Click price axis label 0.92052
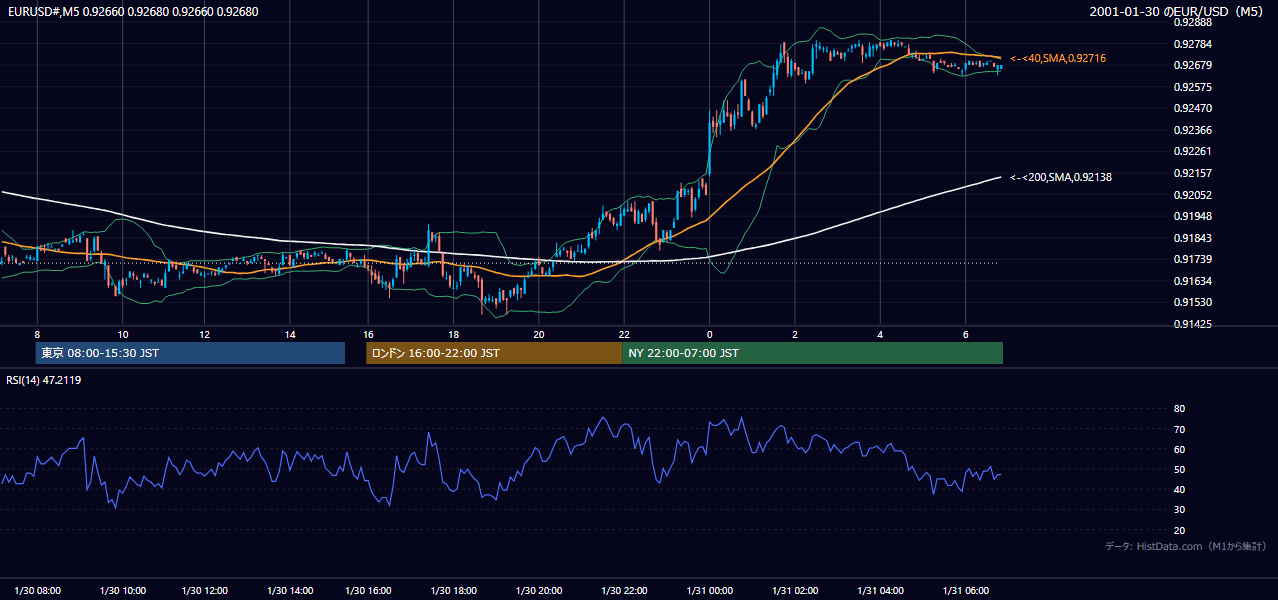The height and width of the screenshot is (600, 1278). (1191, 195)
